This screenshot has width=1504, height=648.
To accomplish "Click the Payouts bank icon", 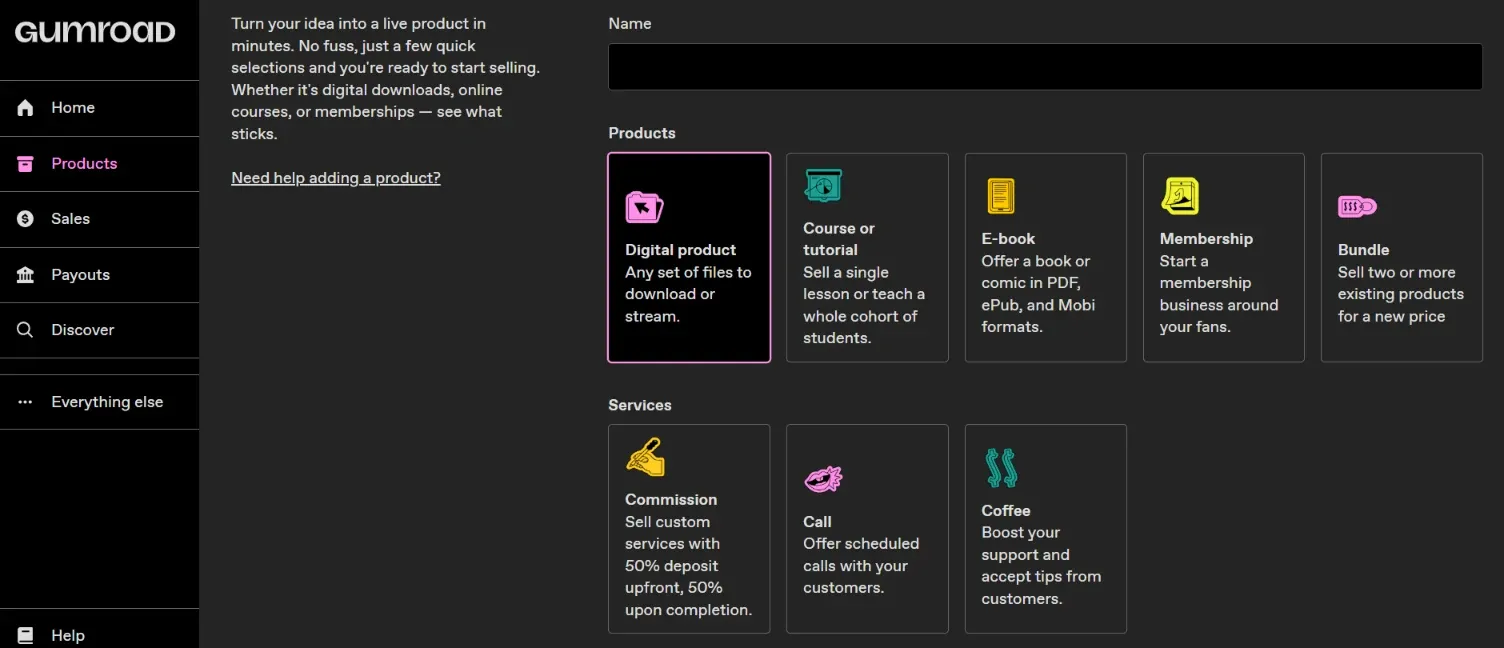I will click(x=26, y=275).
